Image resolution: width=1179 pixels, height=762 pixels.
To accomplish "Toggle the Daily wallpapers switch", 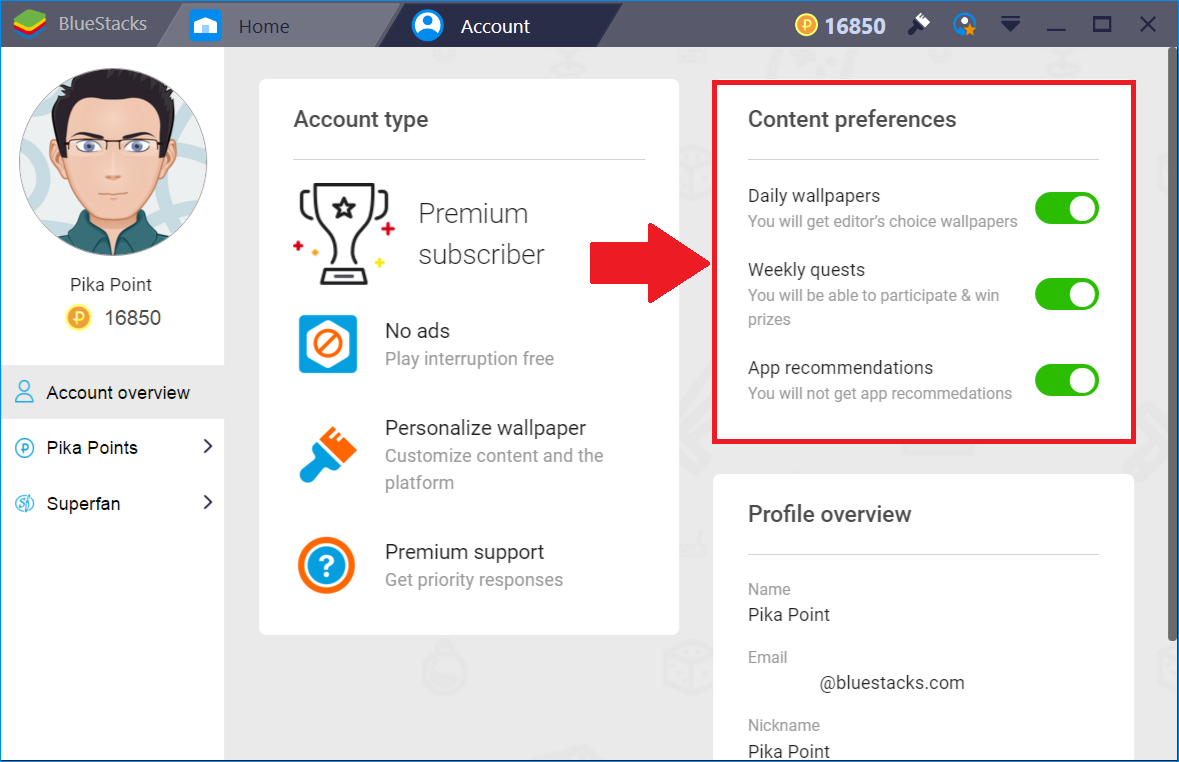I will click(x=1067, y=208).
